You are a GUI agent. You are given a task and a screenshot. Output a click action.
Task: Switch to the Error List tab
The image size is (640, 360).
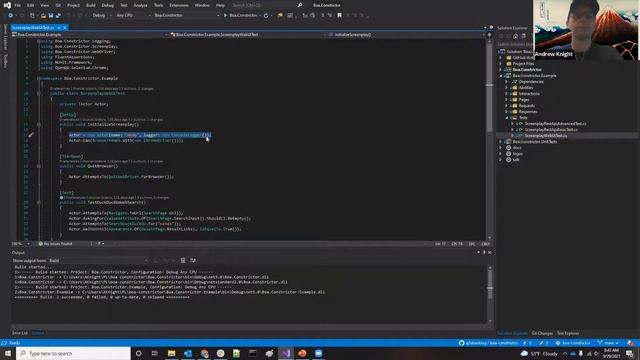[x=20, y=333]
